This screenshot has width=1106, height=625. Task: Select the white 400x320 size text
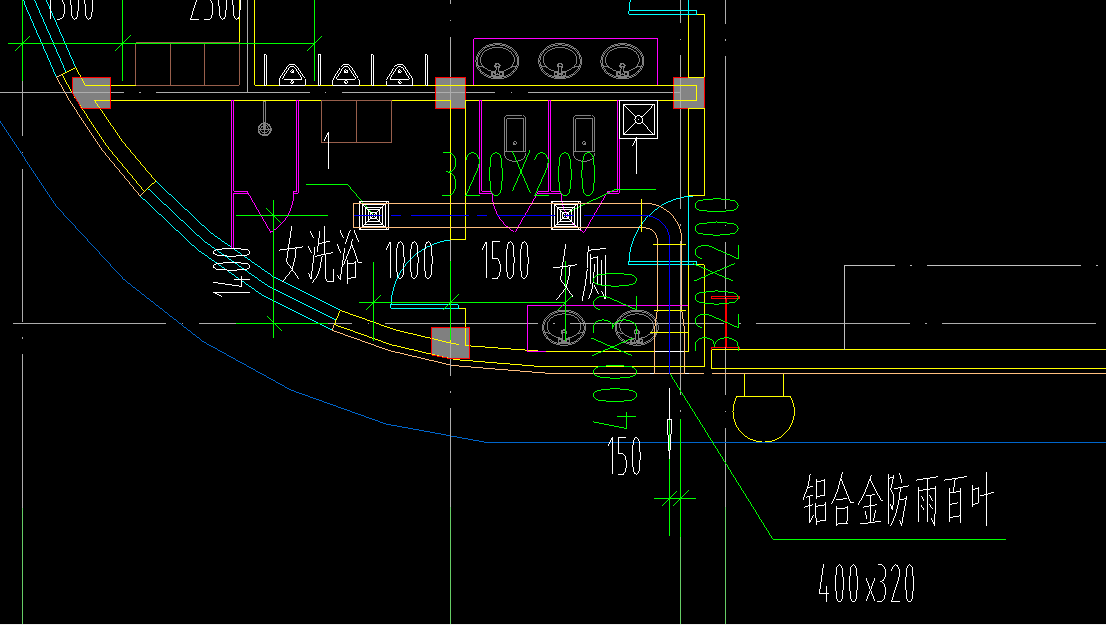click(866, 583)
